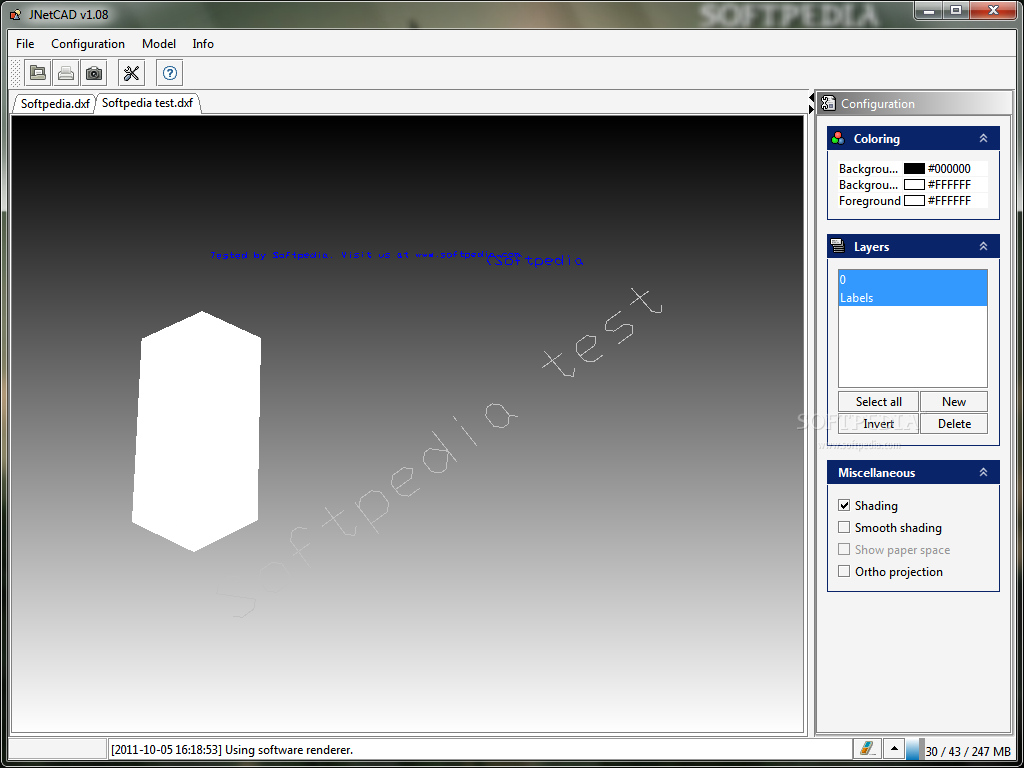Click the '#000000' hex value text

949,168
